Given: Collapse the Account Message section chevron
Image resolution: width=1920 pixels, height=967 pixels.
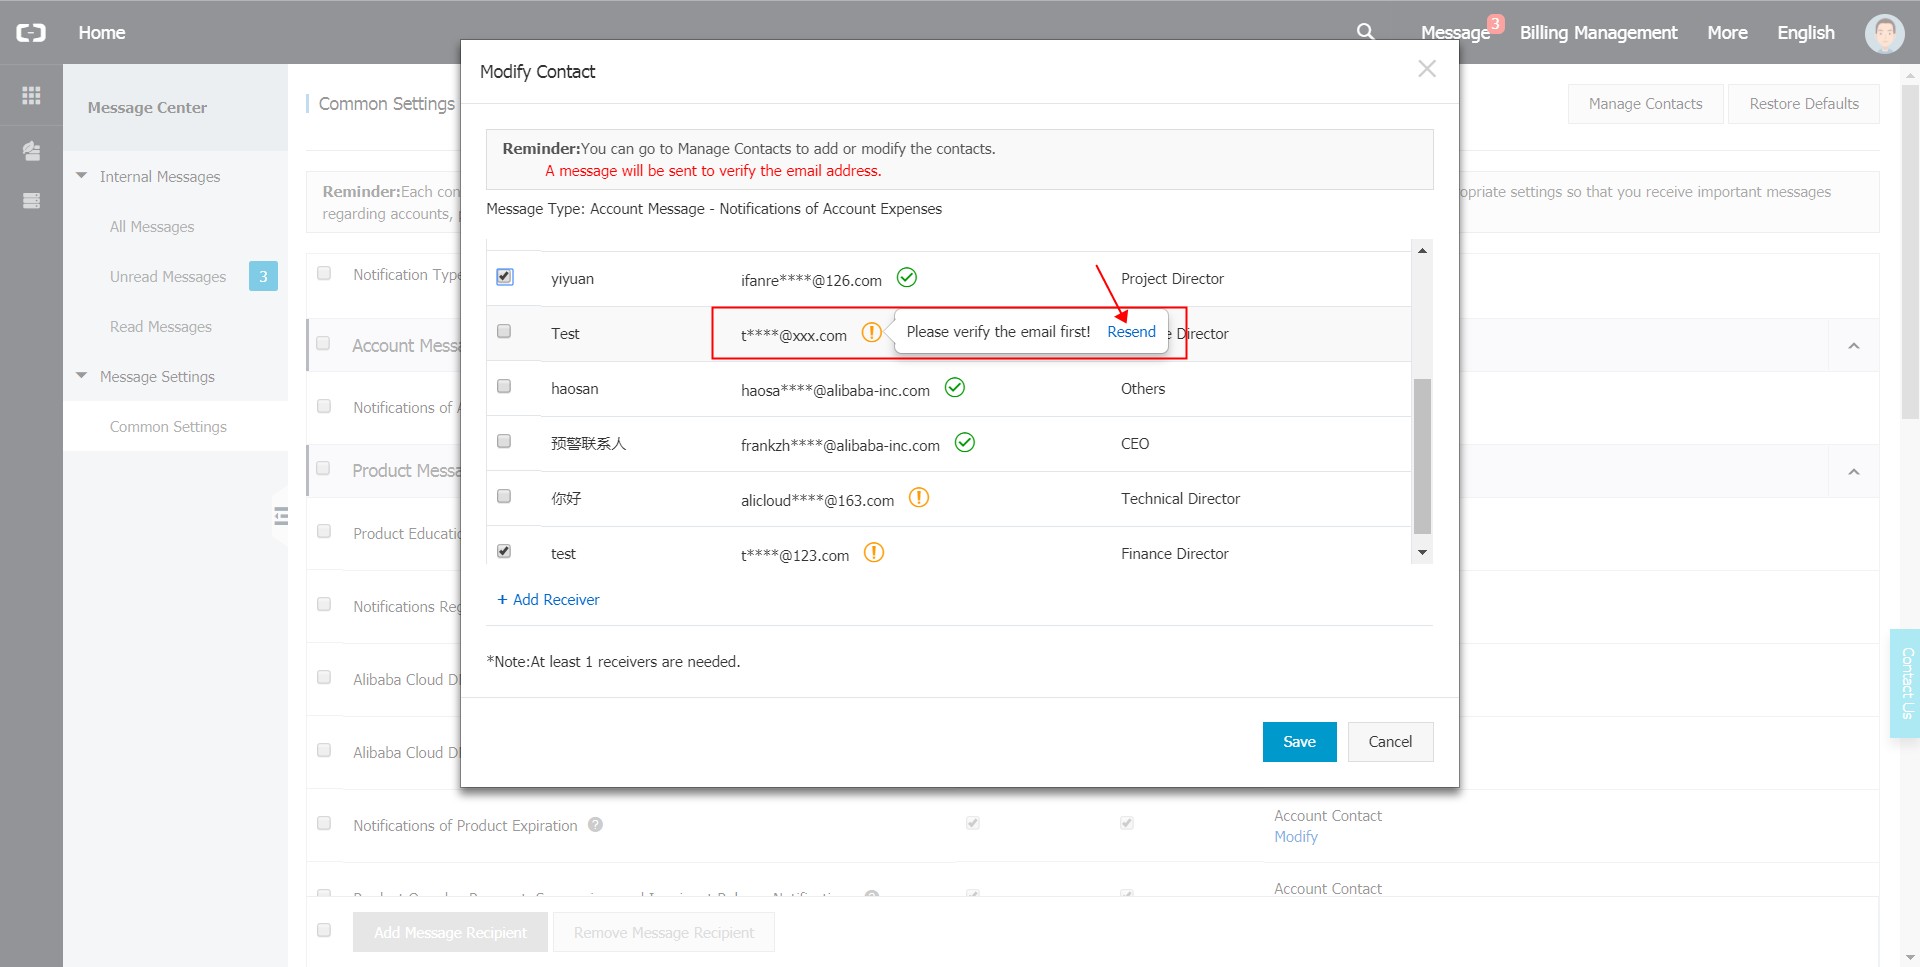Looking at the screenshot, I should click(1854, 346).
